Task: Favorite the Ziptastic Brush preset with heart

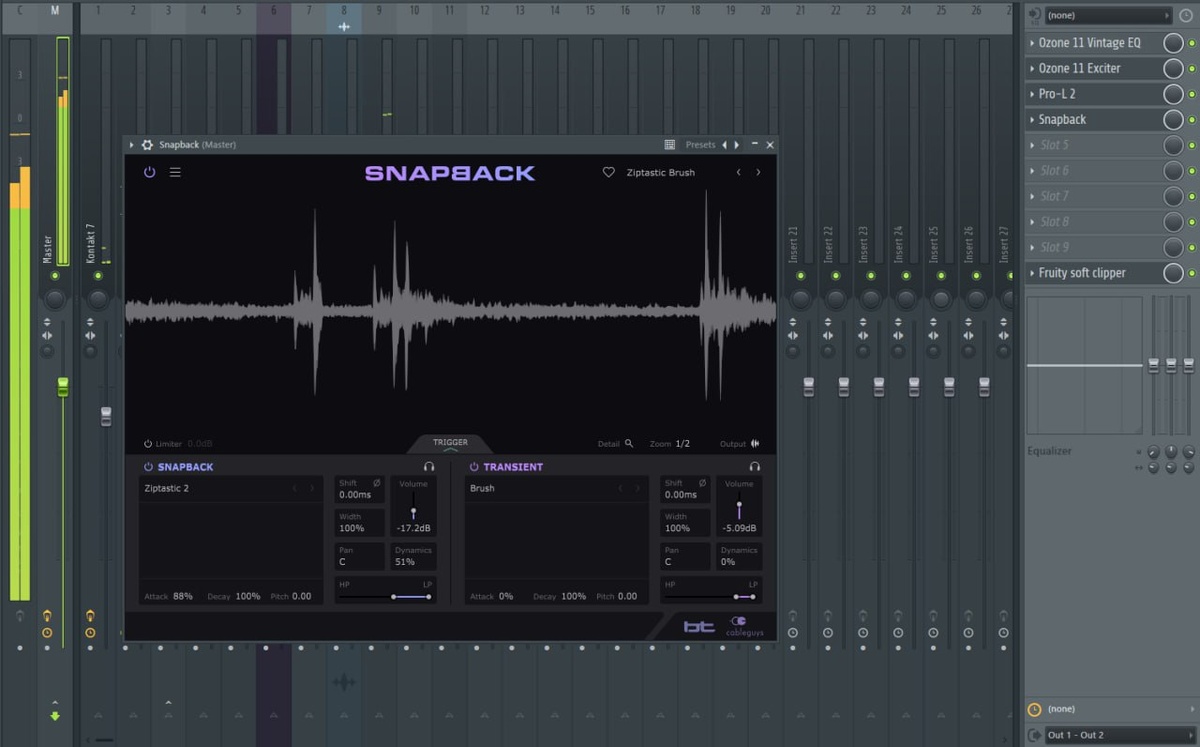Action: tap(608, 172)
